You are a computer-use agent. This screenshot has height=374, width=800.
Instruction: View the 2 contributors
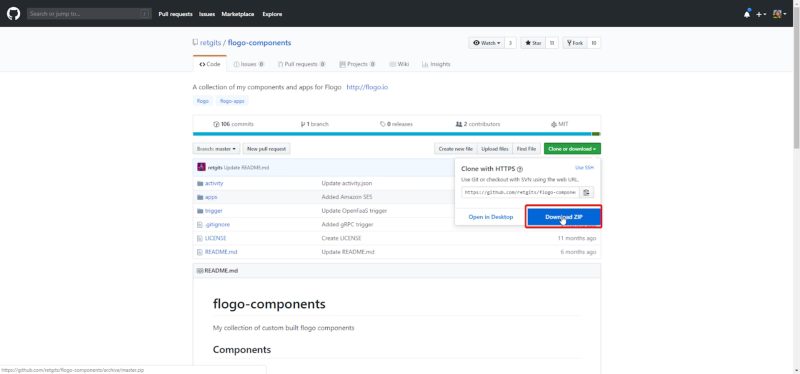pyautogui.click(x=478, y=124)
